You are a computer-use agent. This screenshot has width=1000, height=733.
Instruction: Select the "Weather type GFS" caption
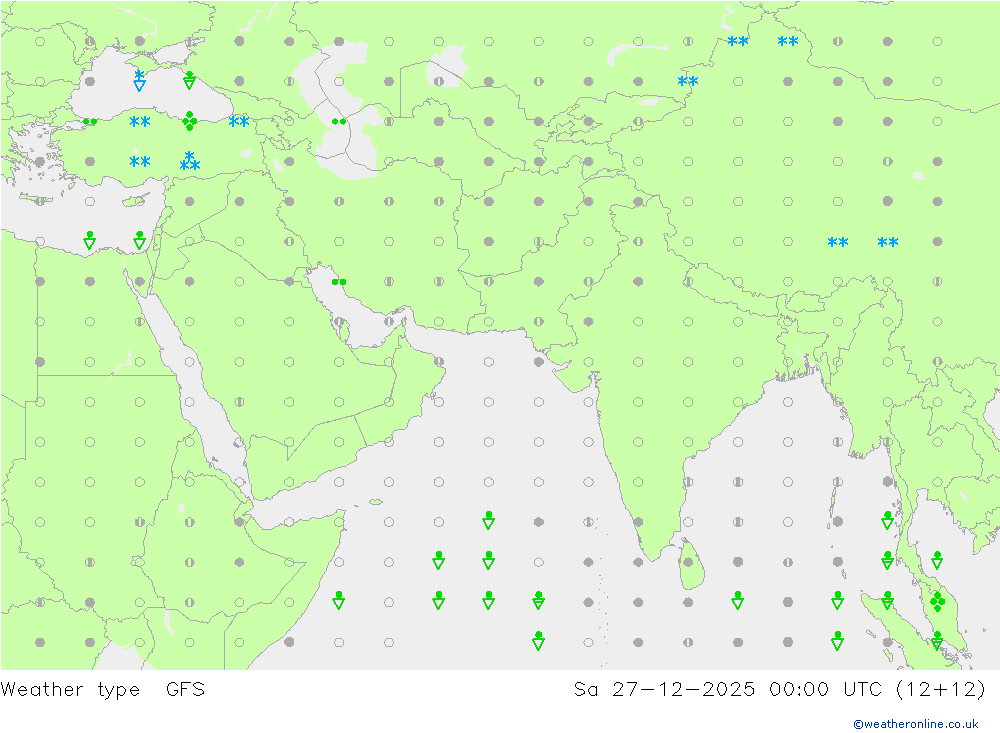point(103,690)
